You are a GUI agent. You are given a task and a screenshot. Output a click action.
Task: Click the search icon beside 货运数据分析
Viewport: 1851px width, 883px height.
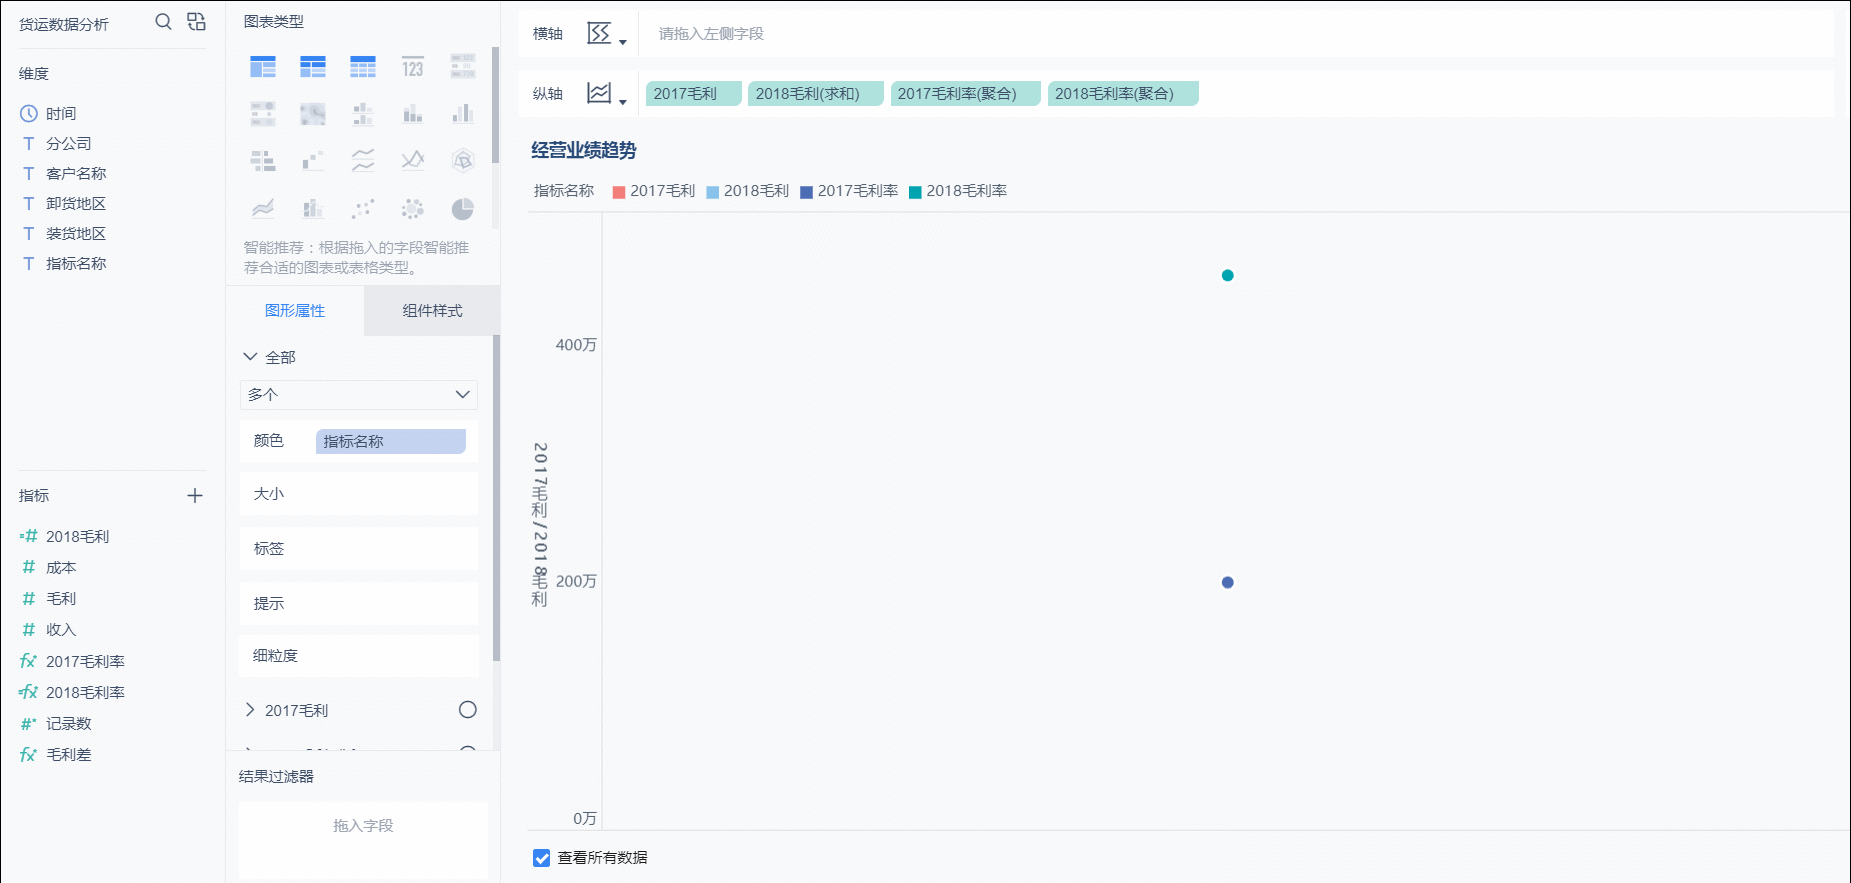[164, 22]
